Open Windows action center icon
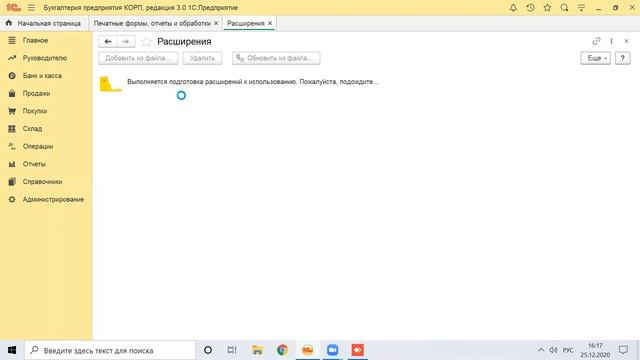The width and height of the screenshot is (640, 360). (623, 350)
